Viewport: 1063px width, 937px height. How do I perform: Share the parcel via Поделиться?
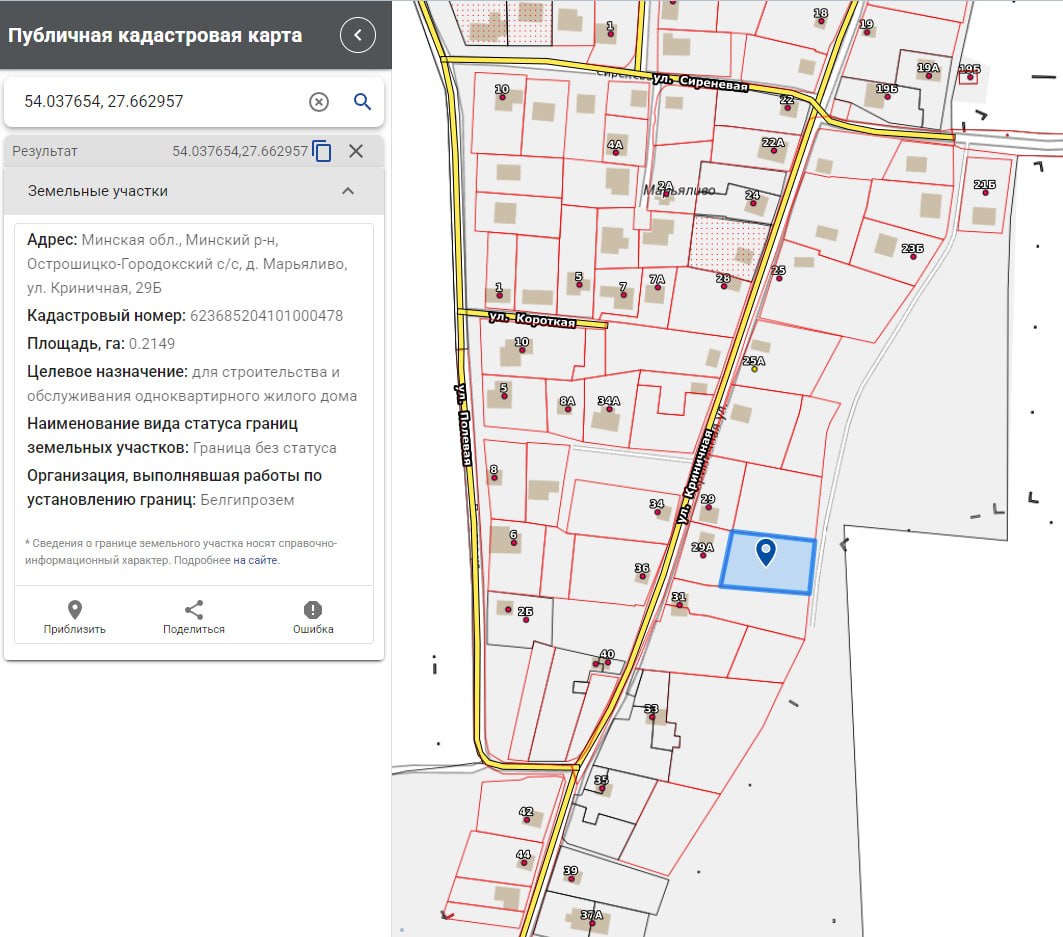pos(194,617)
